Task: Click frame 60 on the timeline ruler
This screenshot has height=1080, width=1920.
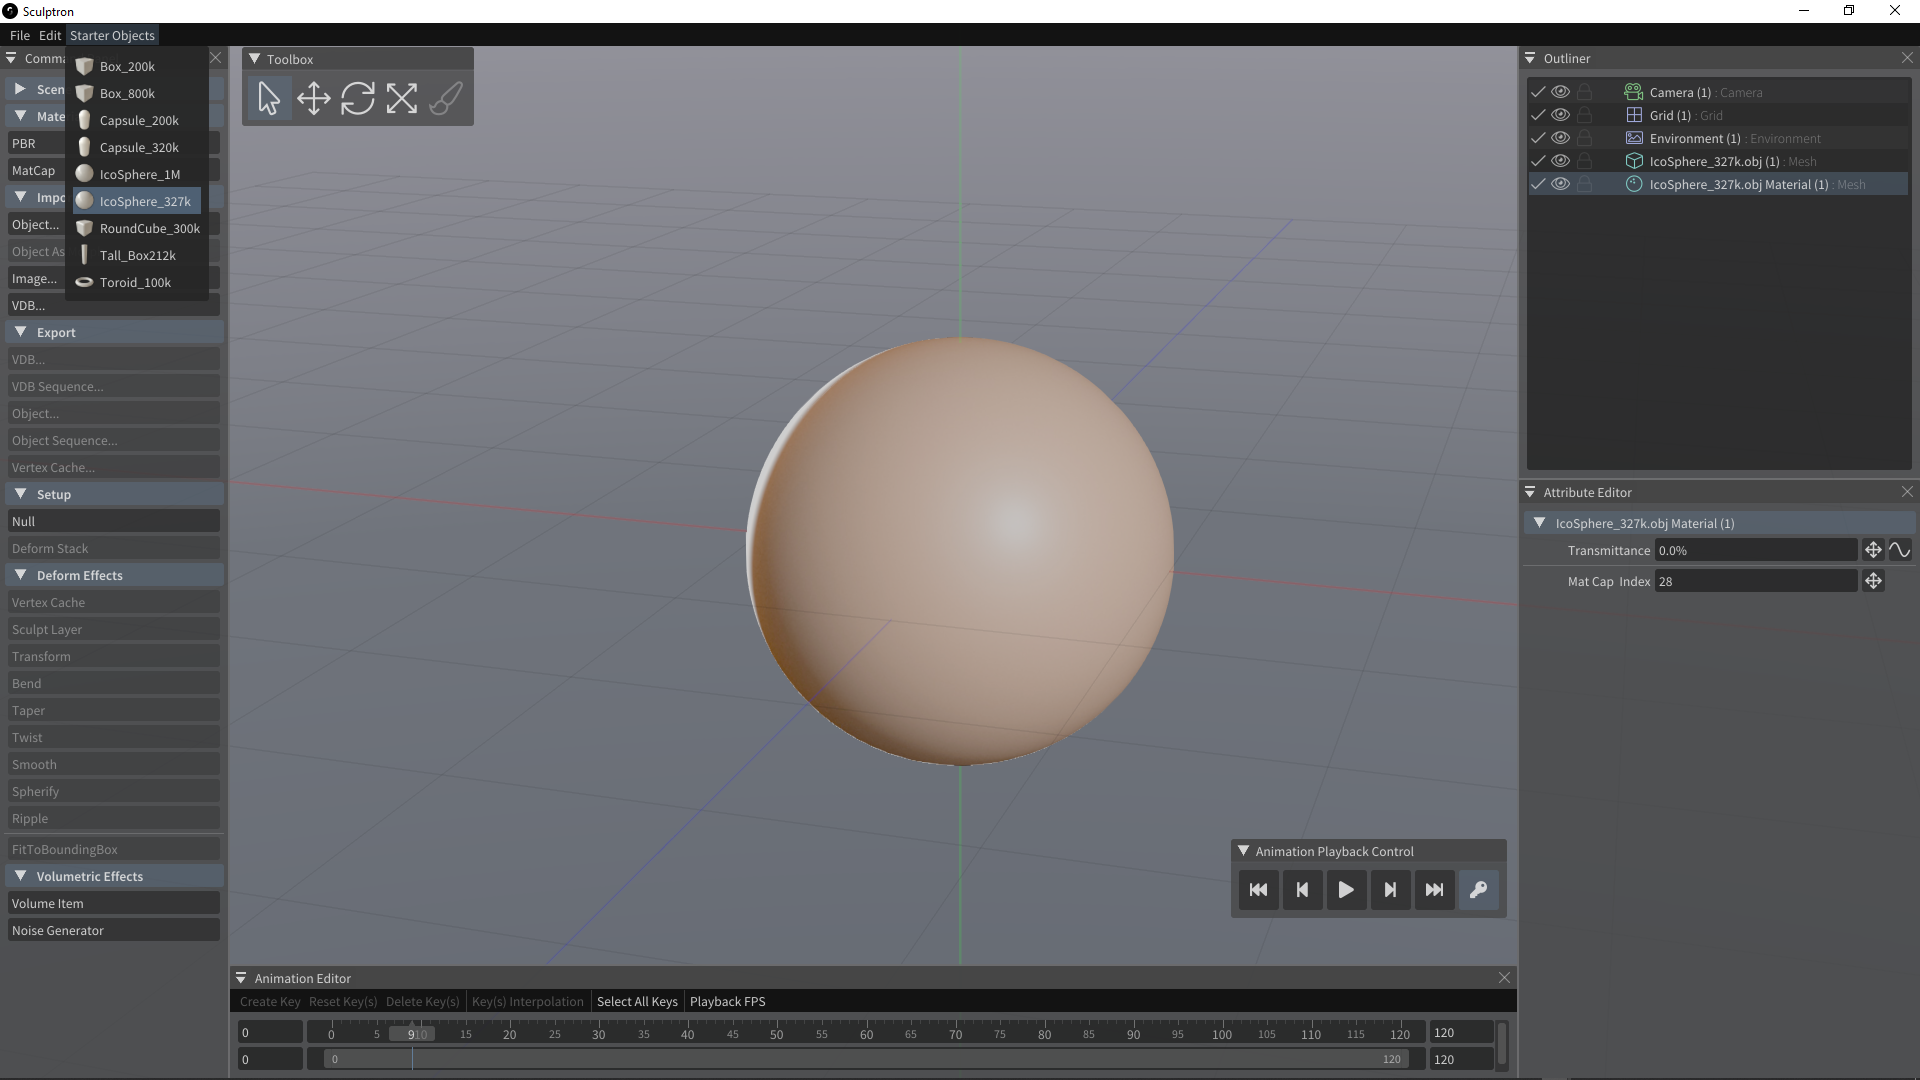Action: click(x=866, y=1033)
